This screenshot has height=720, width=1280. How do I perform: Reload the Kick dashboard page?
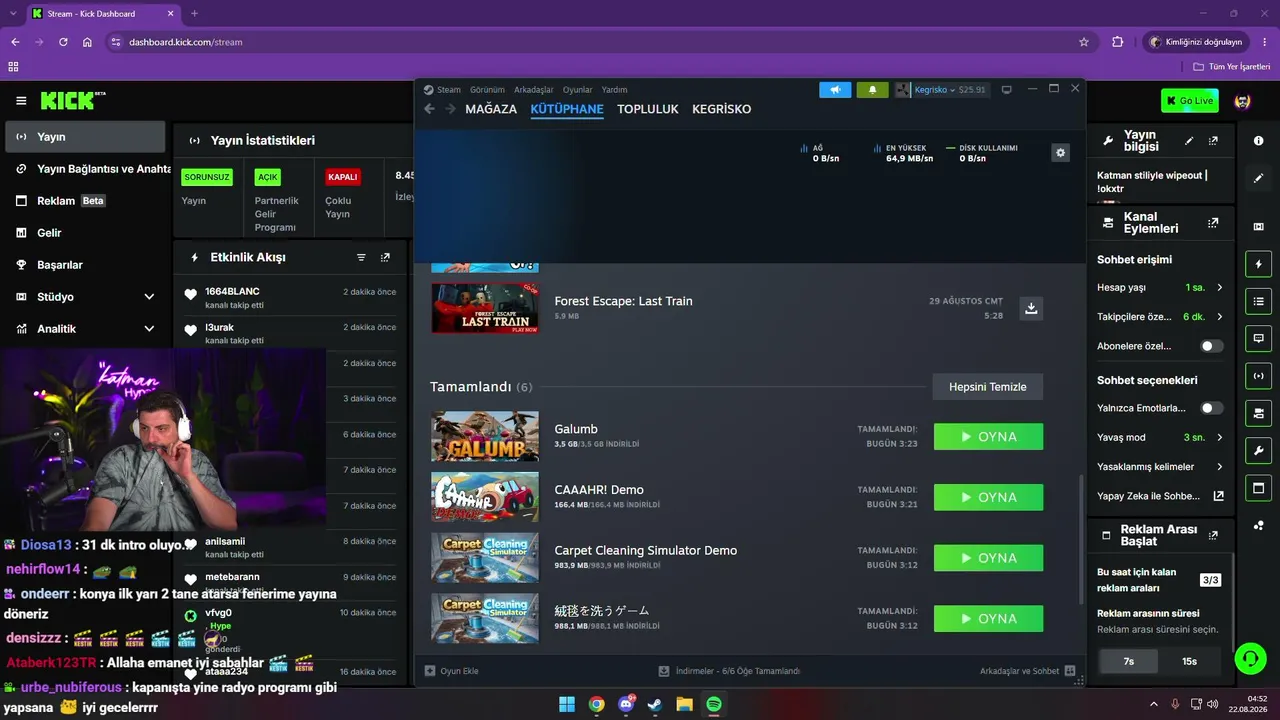coord(63,42)
